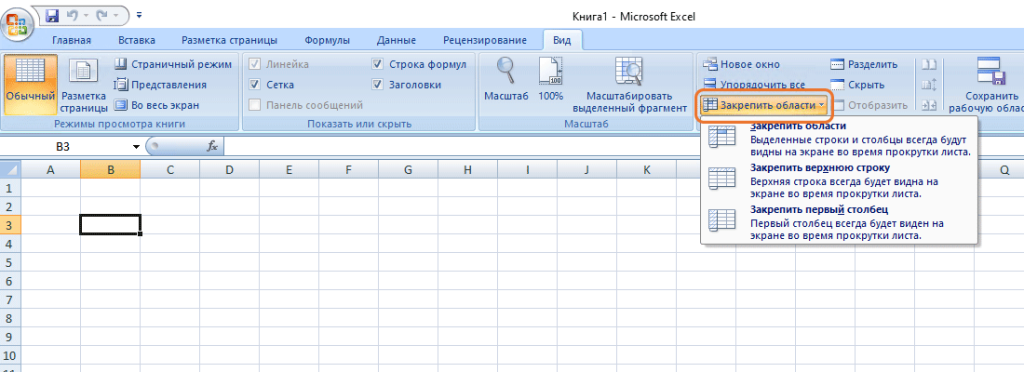1024x372 pixels.
Task: Click the view side by side icon
Action: 929,65
